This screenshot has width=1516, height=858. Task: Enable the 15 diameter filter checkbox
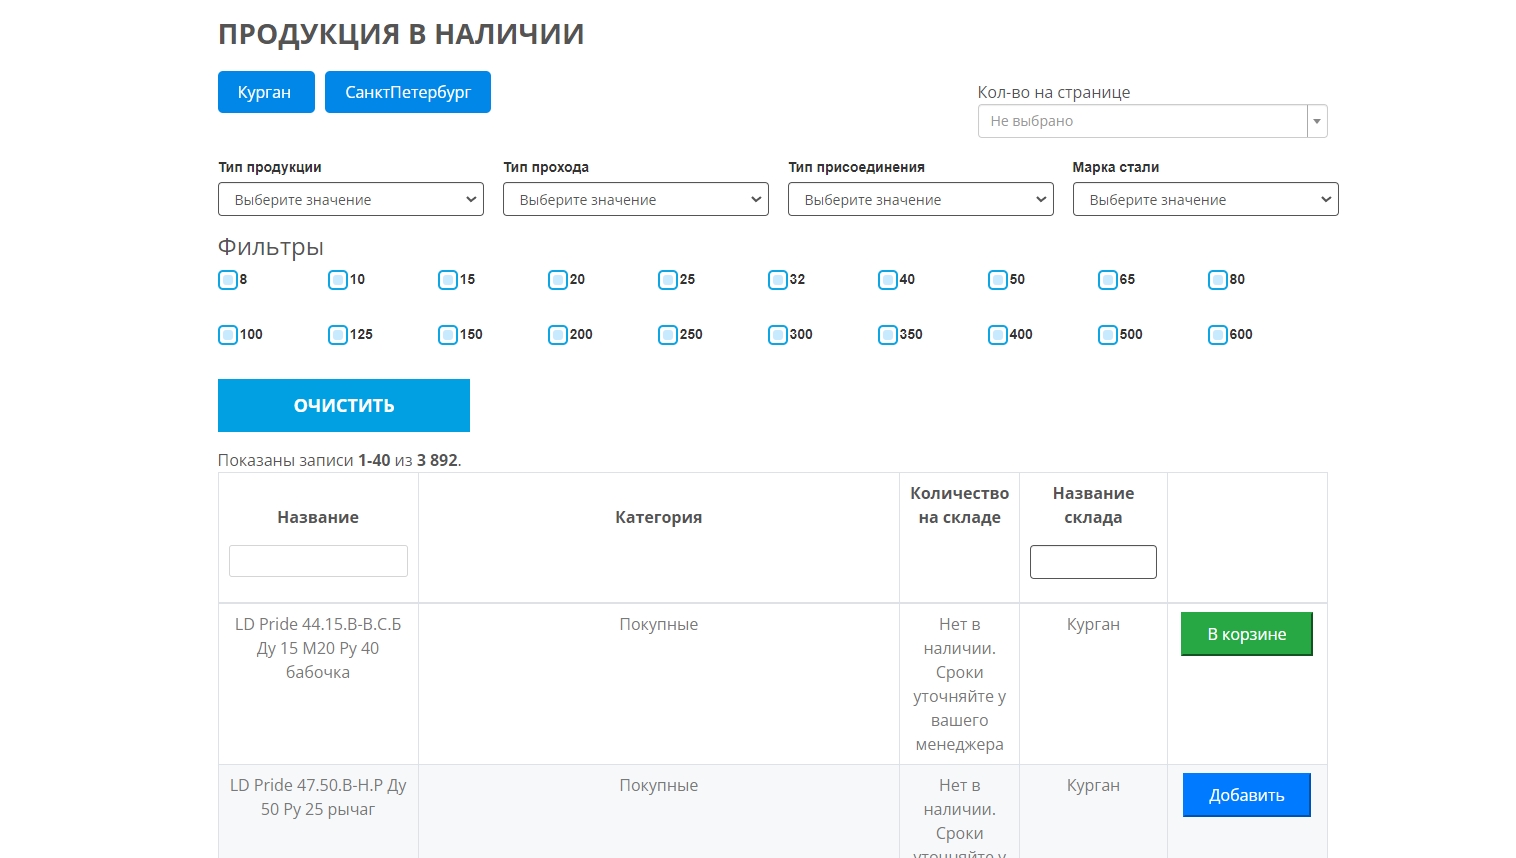point(448,280)
